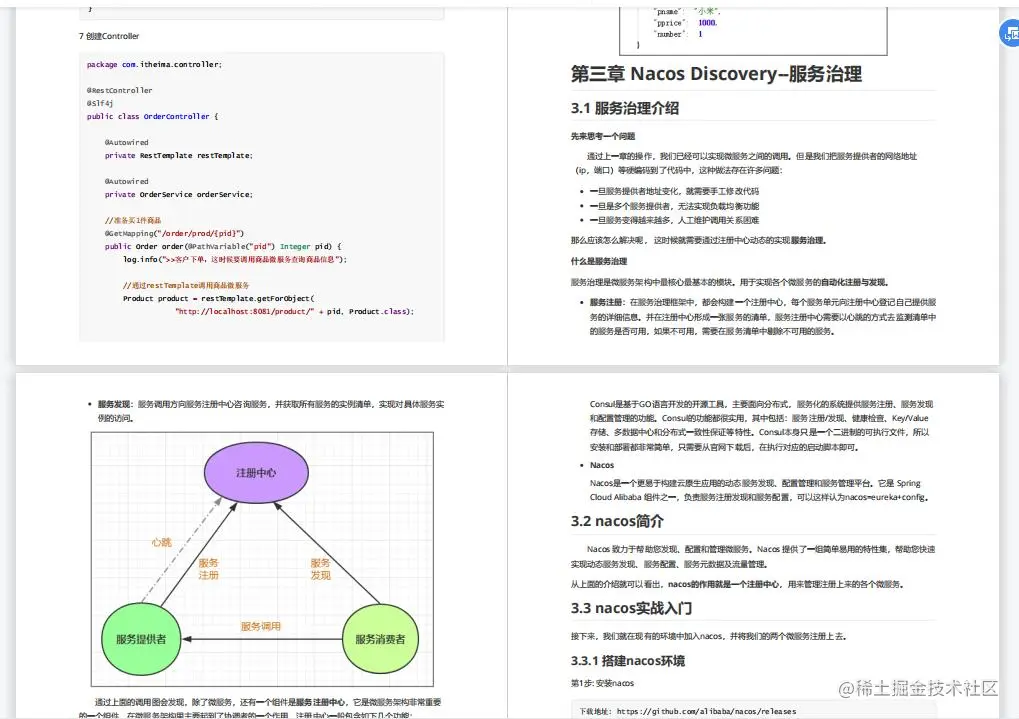Click the @RestController annotation line
The width and height of the screenshot is (1019, 719).
pyautogui.click(x=120, y=90)
